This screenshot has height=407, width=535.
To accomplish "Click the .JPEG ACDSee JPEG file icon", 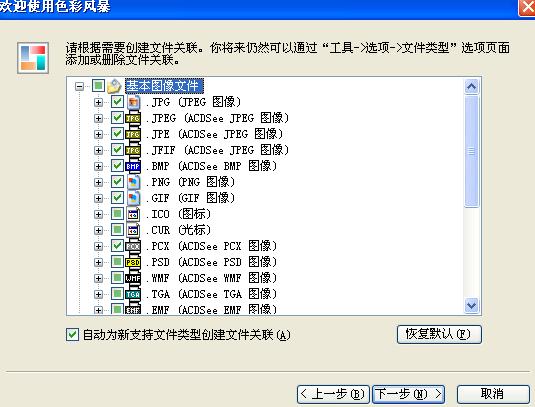I will coord(133,118).
